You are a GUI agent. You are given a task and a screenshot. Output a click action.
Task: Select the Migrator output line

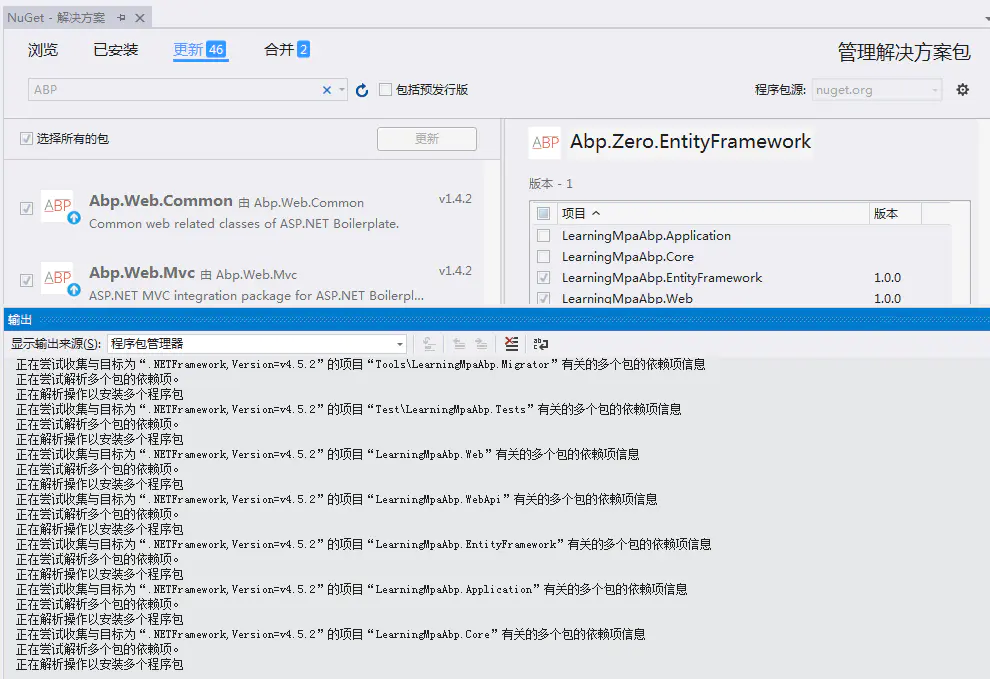click(361, 364)
